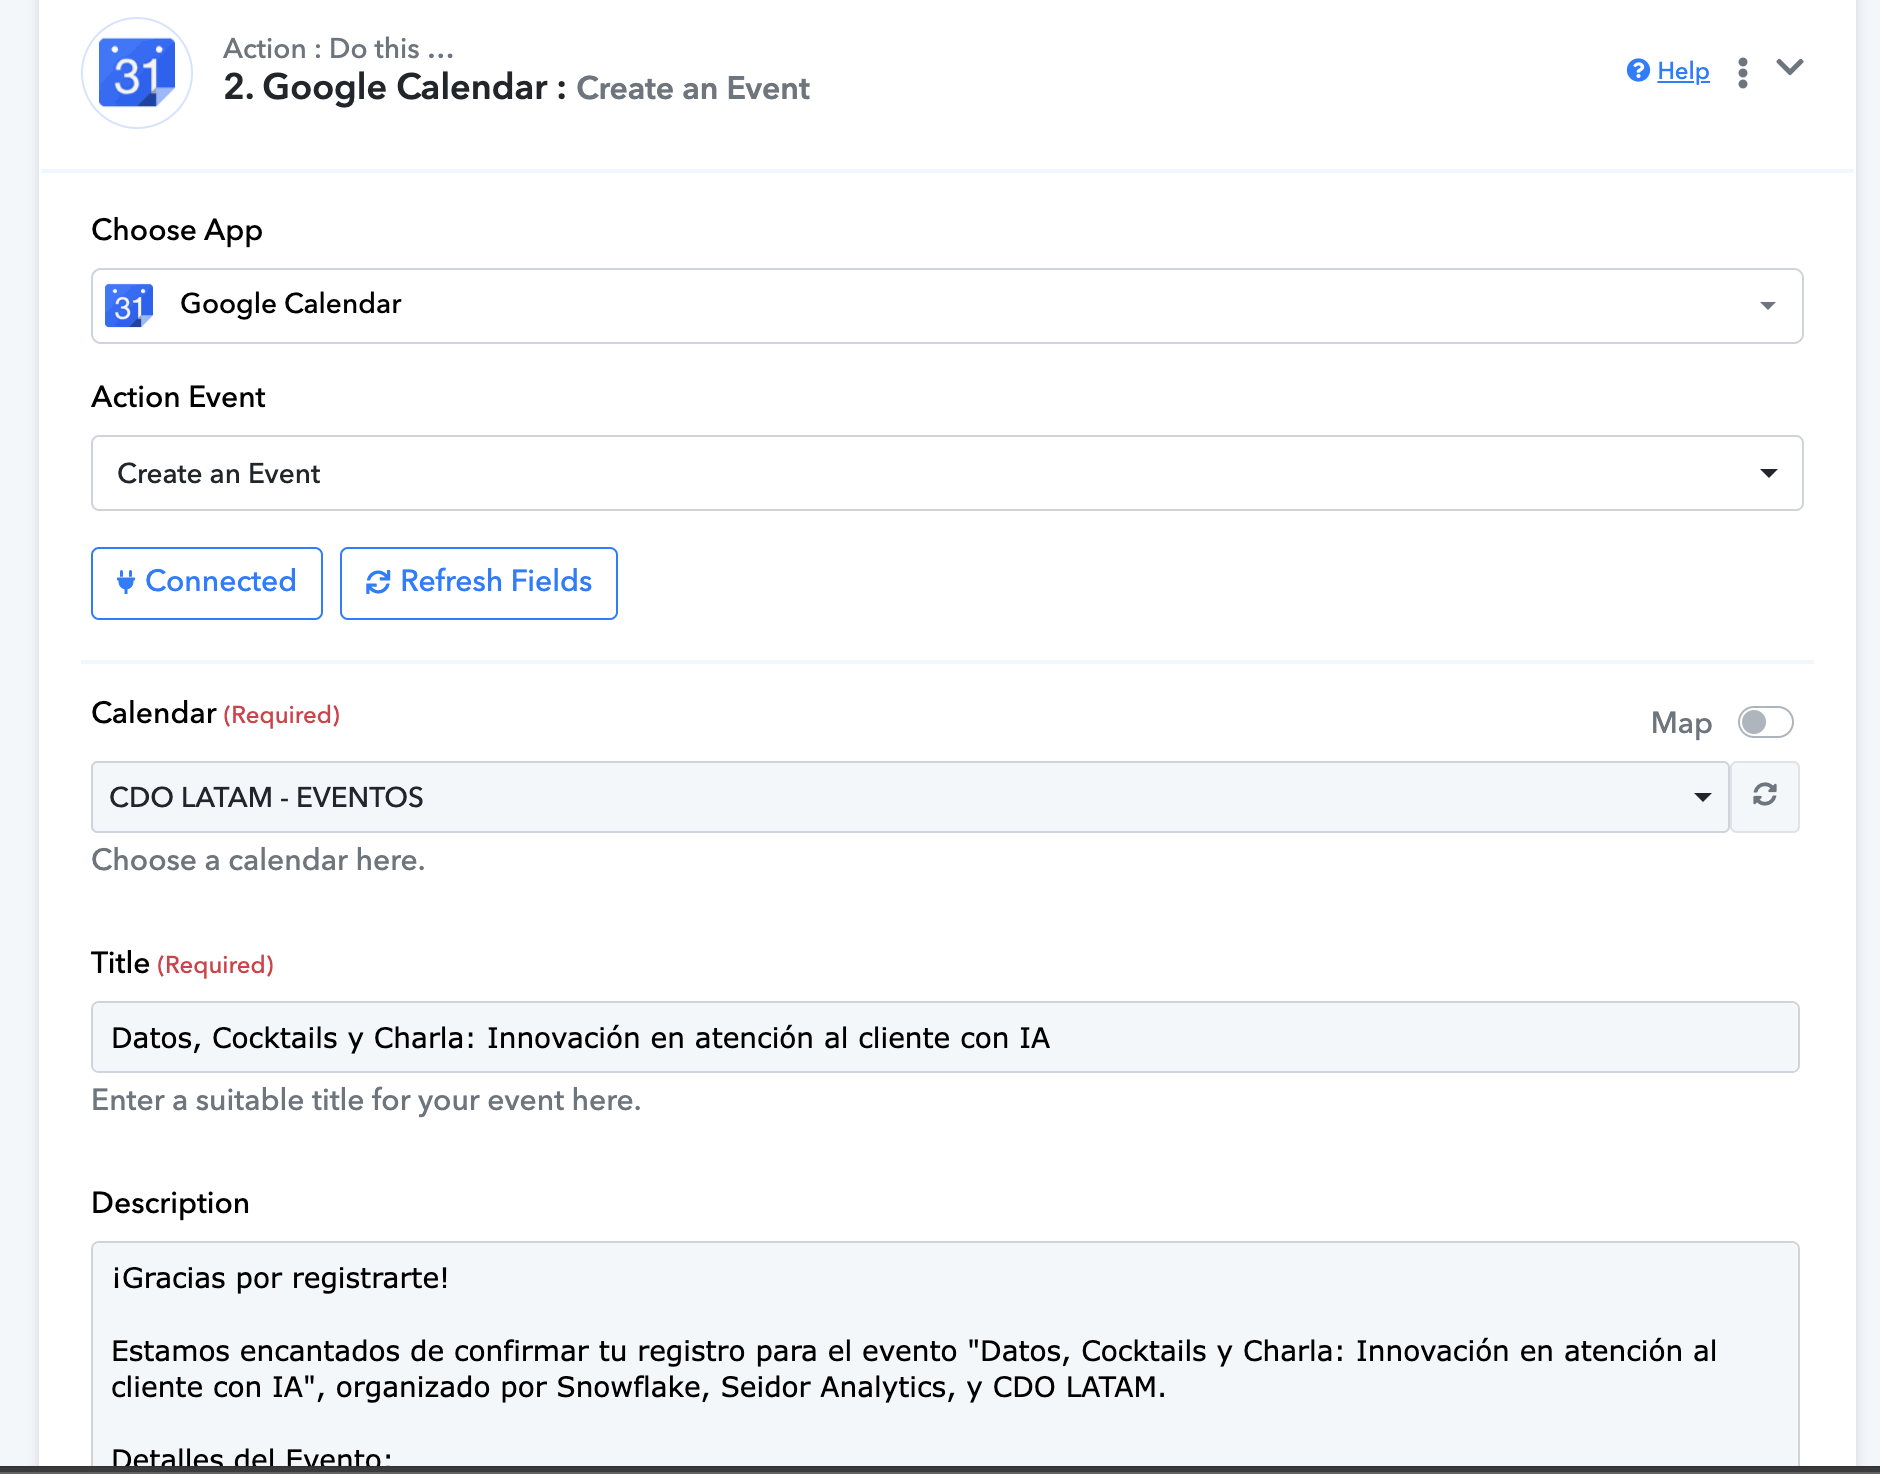The width and height of the screenshot is (1880, 1474).
Task: Click the plug icon on Connected
Action: click(126, 582)
